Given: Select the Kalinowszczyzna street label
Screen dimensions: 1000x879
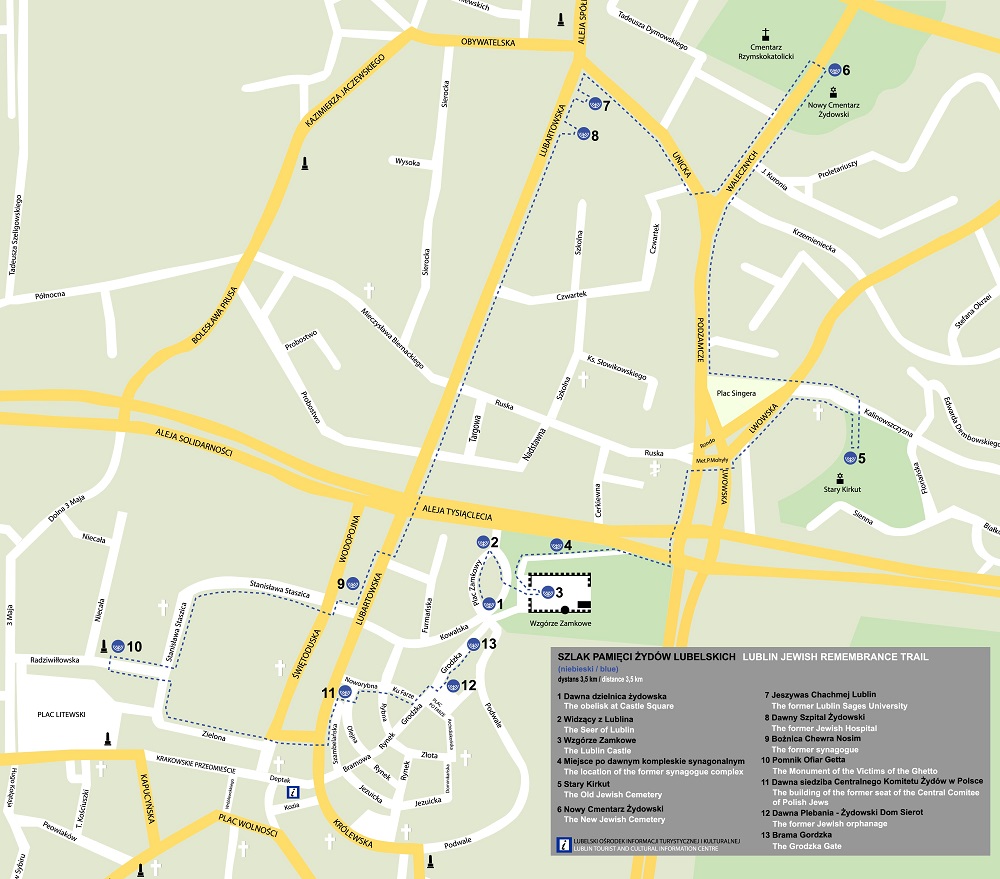Looking at the screenshot, I should pyautogui.click(x=888, y=423).
